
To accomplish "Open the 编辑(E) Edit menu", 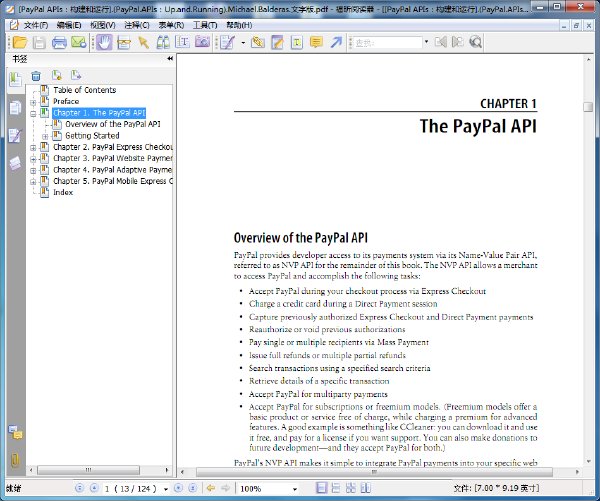I will pos(69,25).
